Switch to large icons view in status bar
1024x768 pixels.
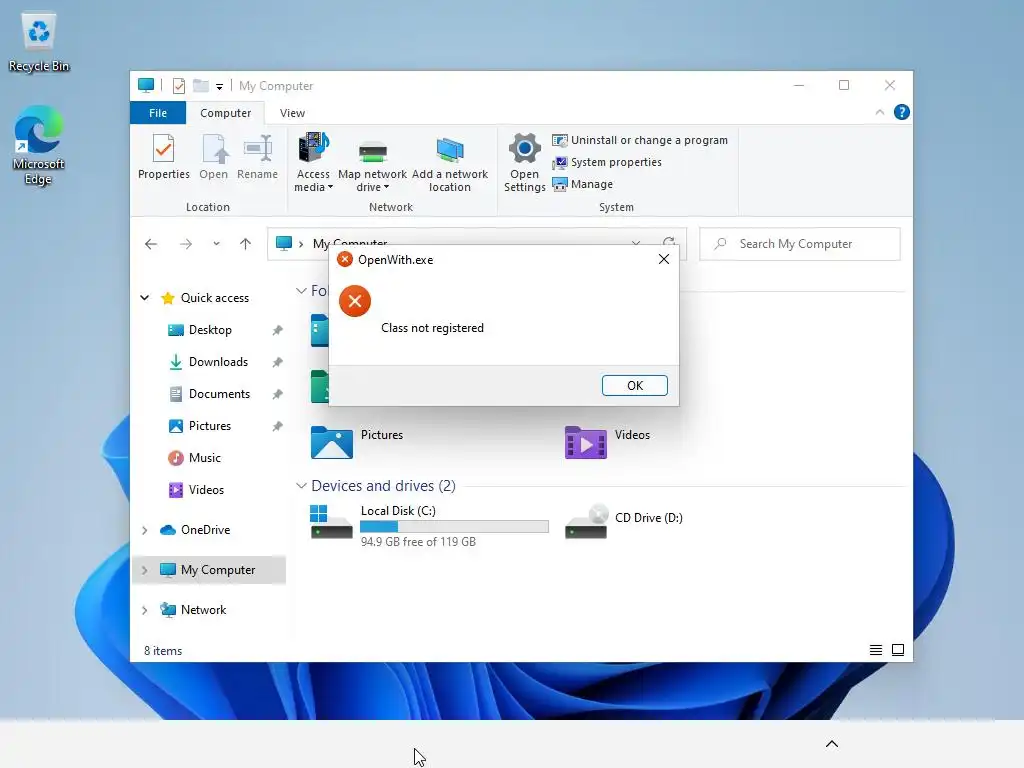click(x=898, y=650)
